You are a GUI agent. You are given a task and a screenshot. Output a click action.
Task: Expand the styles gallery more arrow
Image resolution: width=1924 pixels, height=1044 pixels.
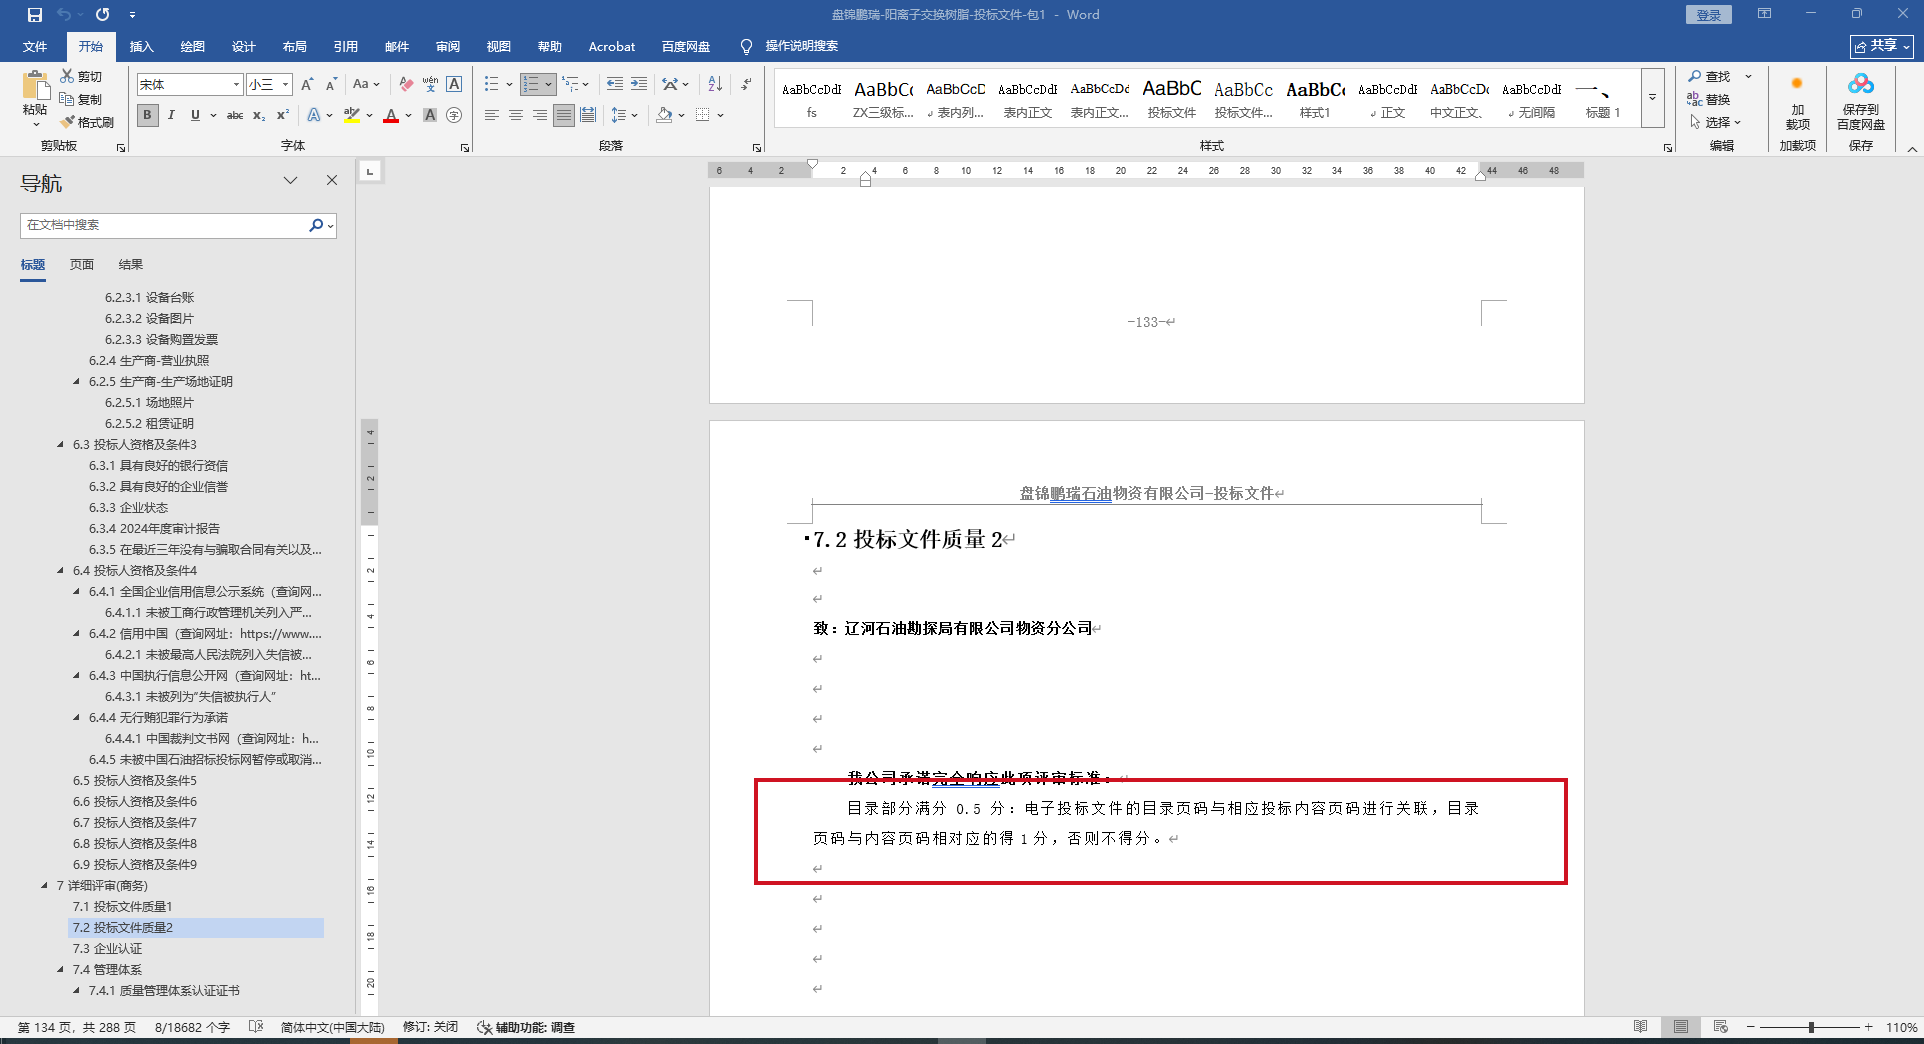(1652, 98)
